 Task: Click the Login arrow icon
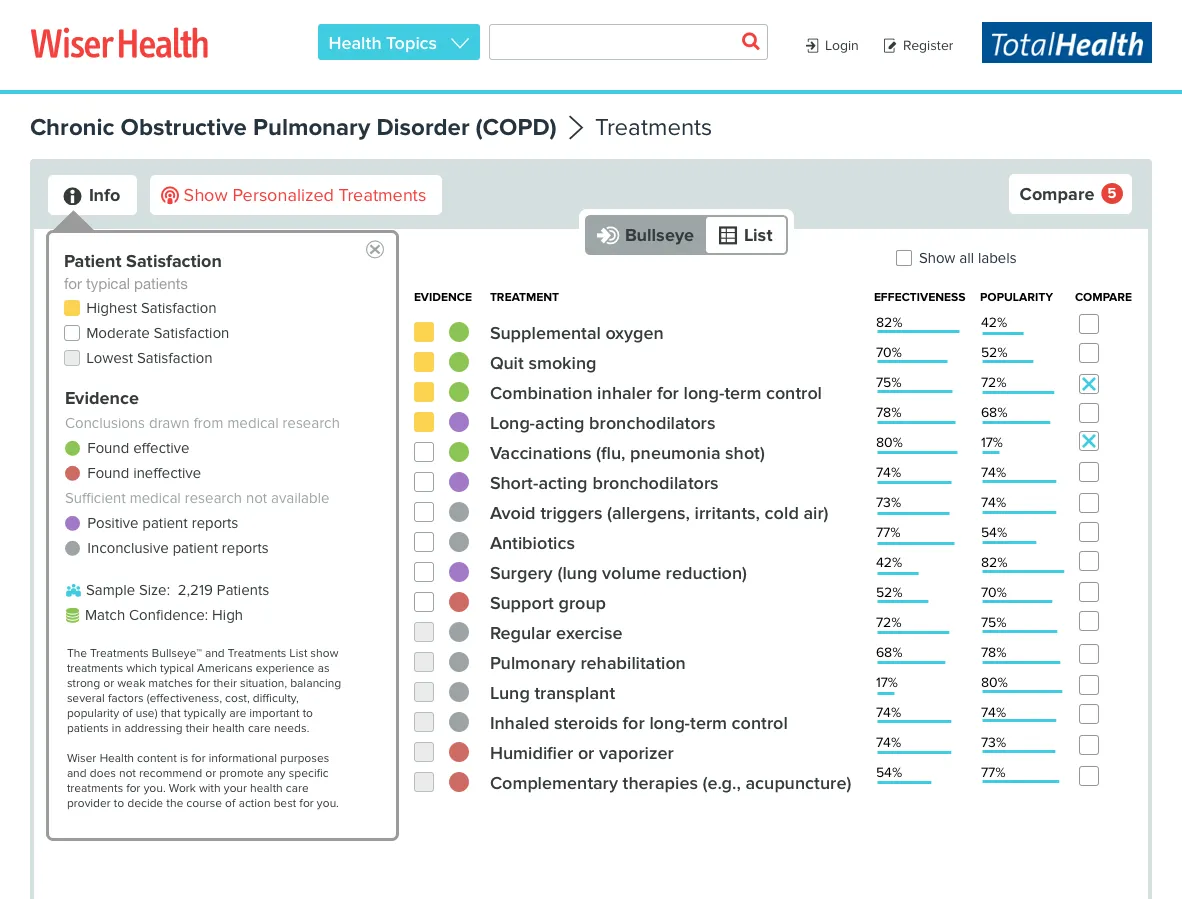point(812,46)
